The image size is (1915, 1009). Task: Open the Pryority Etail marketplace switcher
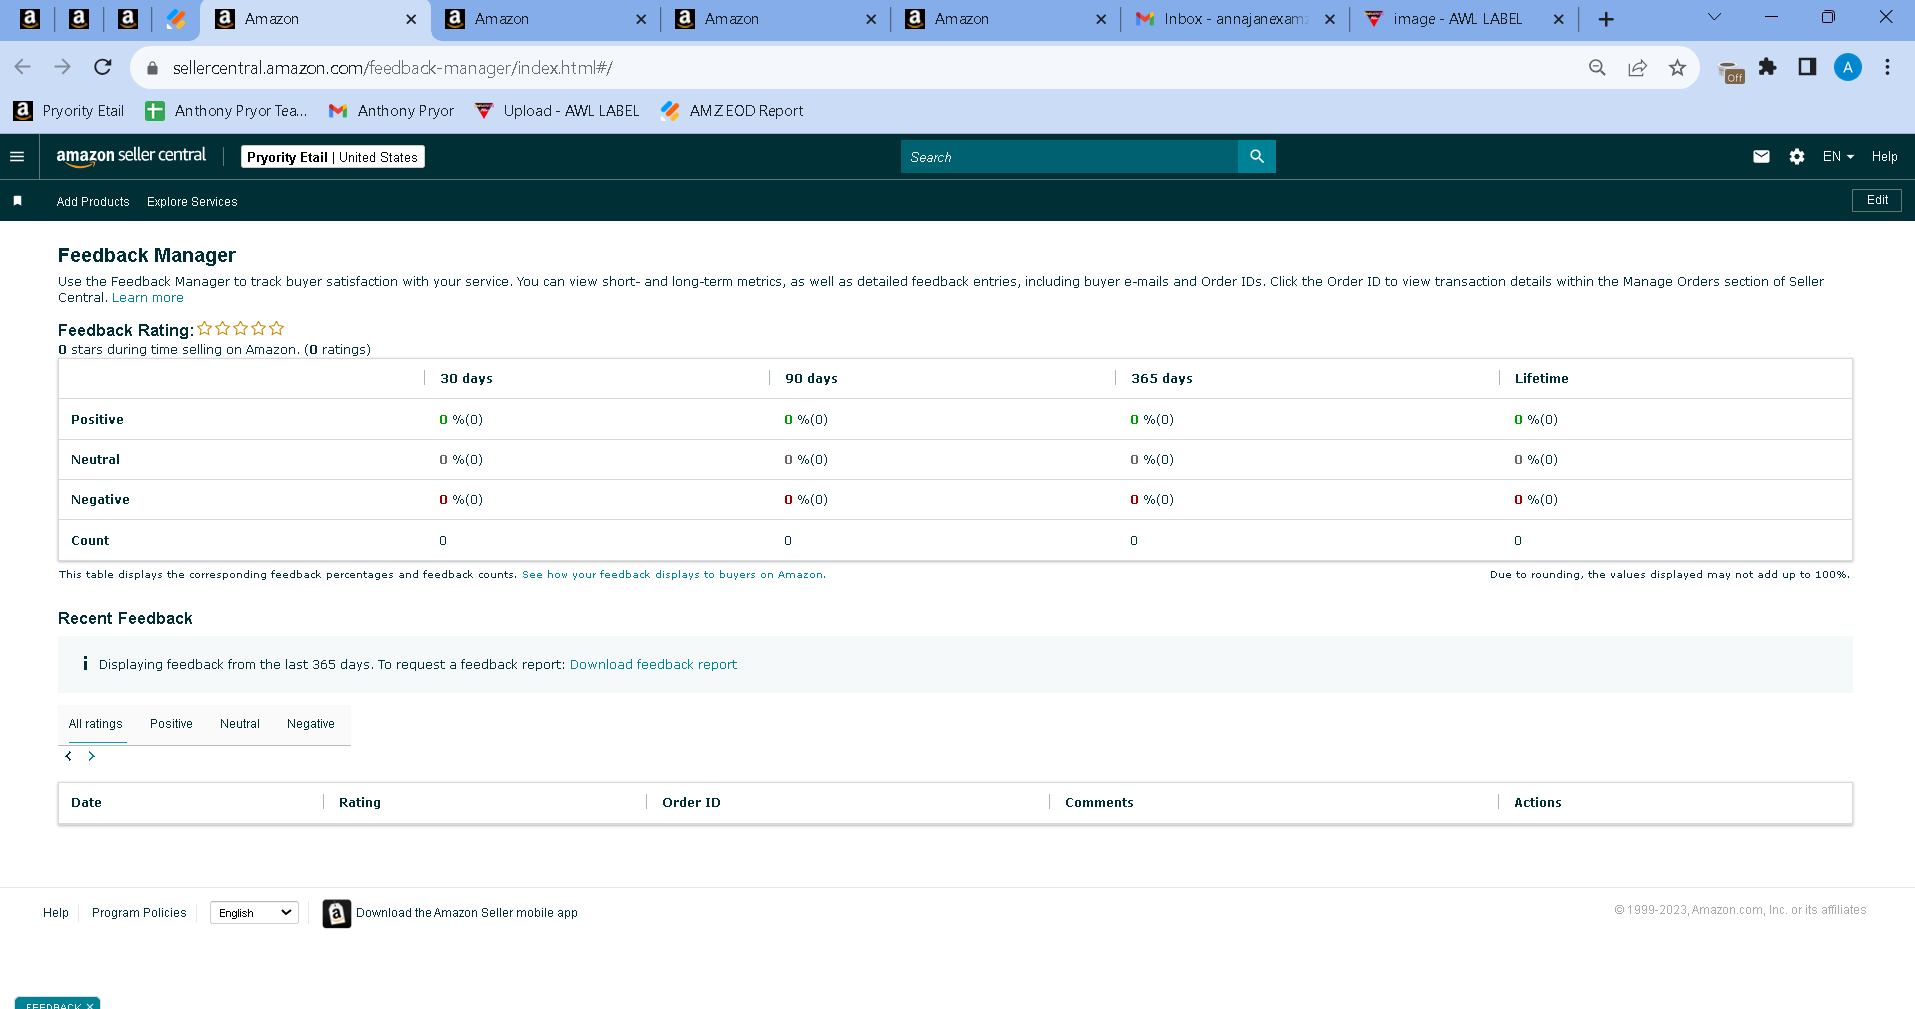point(333,157)
